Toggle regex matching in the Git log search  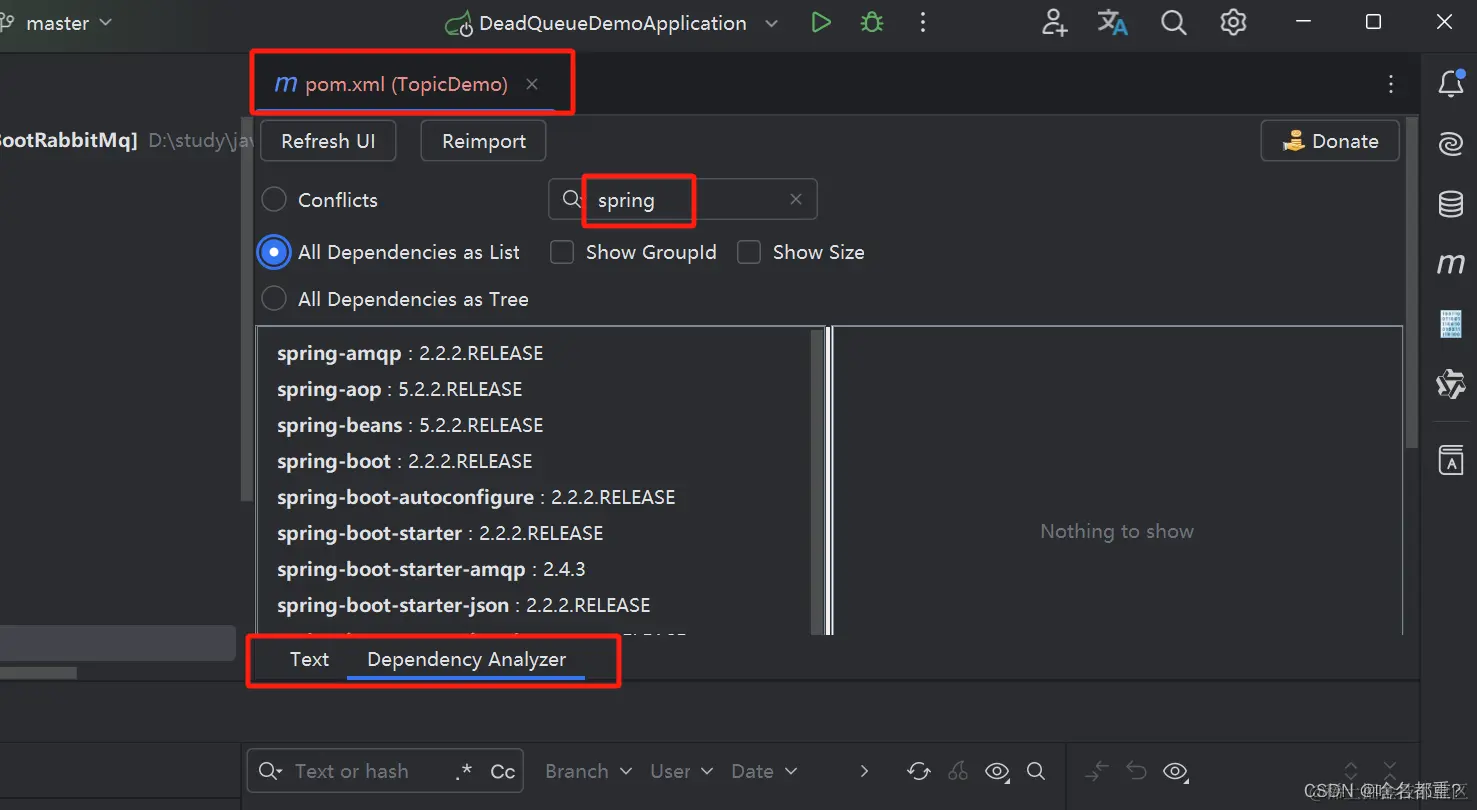464,771
